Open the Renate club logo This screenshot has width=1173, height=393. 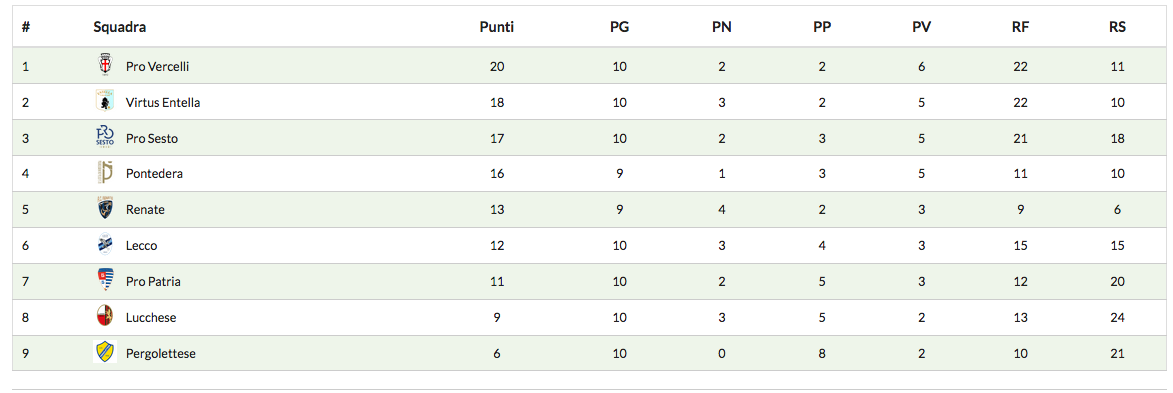[x=105, y=209]
